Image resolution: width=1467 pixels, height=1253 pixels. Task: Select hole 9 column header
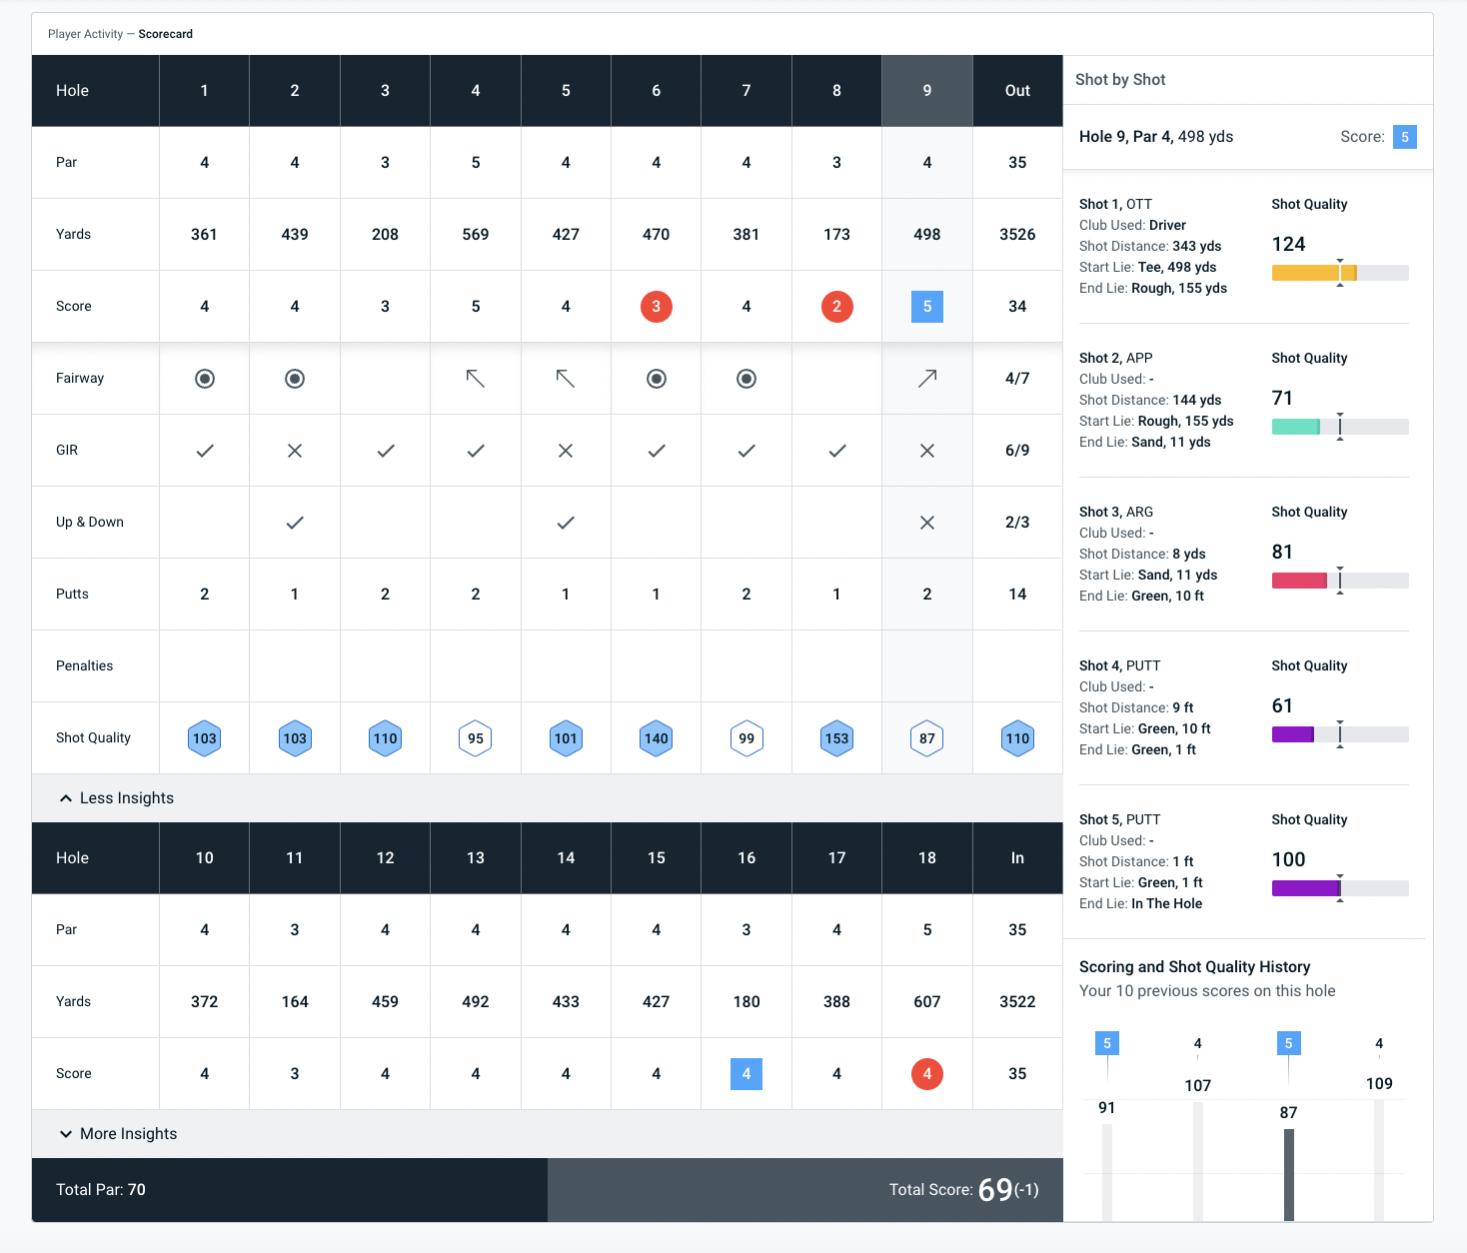927,90
